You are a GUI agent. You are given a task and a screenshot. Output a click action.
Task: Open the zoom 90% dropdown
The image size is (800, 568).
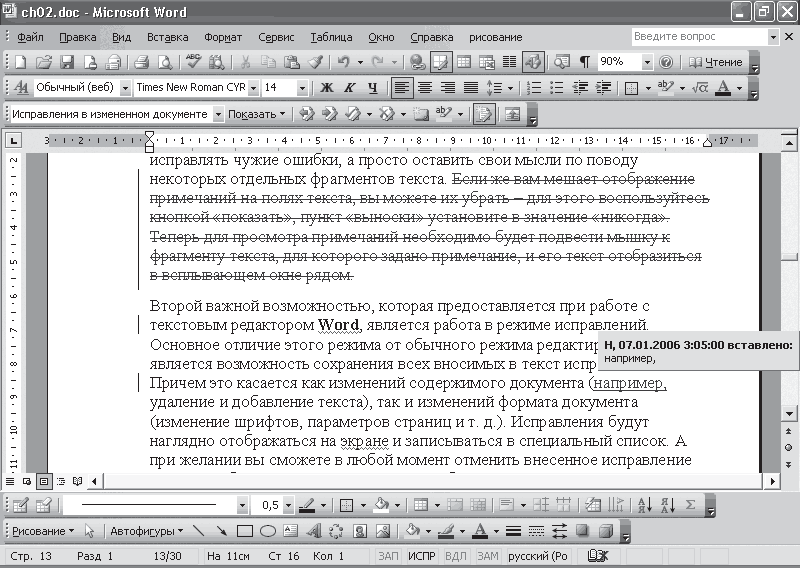[648, 62]
